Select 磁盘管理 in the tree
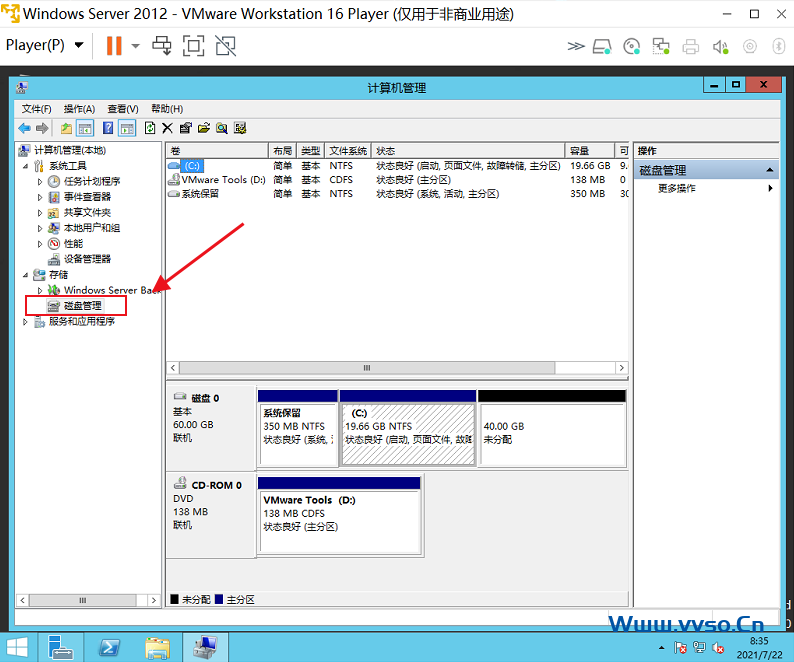Viewport: 794px width, 662px height. (x=83, y=306)
